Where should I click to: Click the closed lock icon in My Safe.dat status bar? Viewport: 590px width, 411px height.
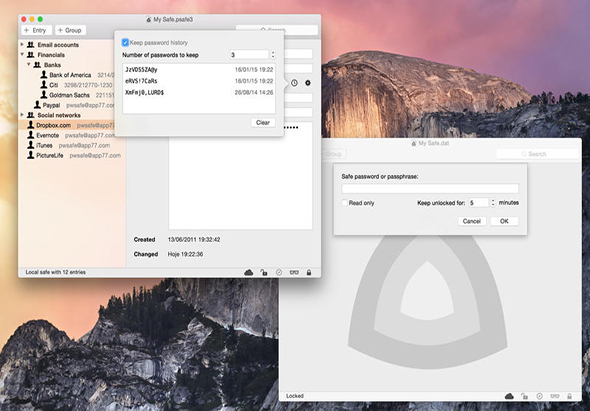click(569, 396)
